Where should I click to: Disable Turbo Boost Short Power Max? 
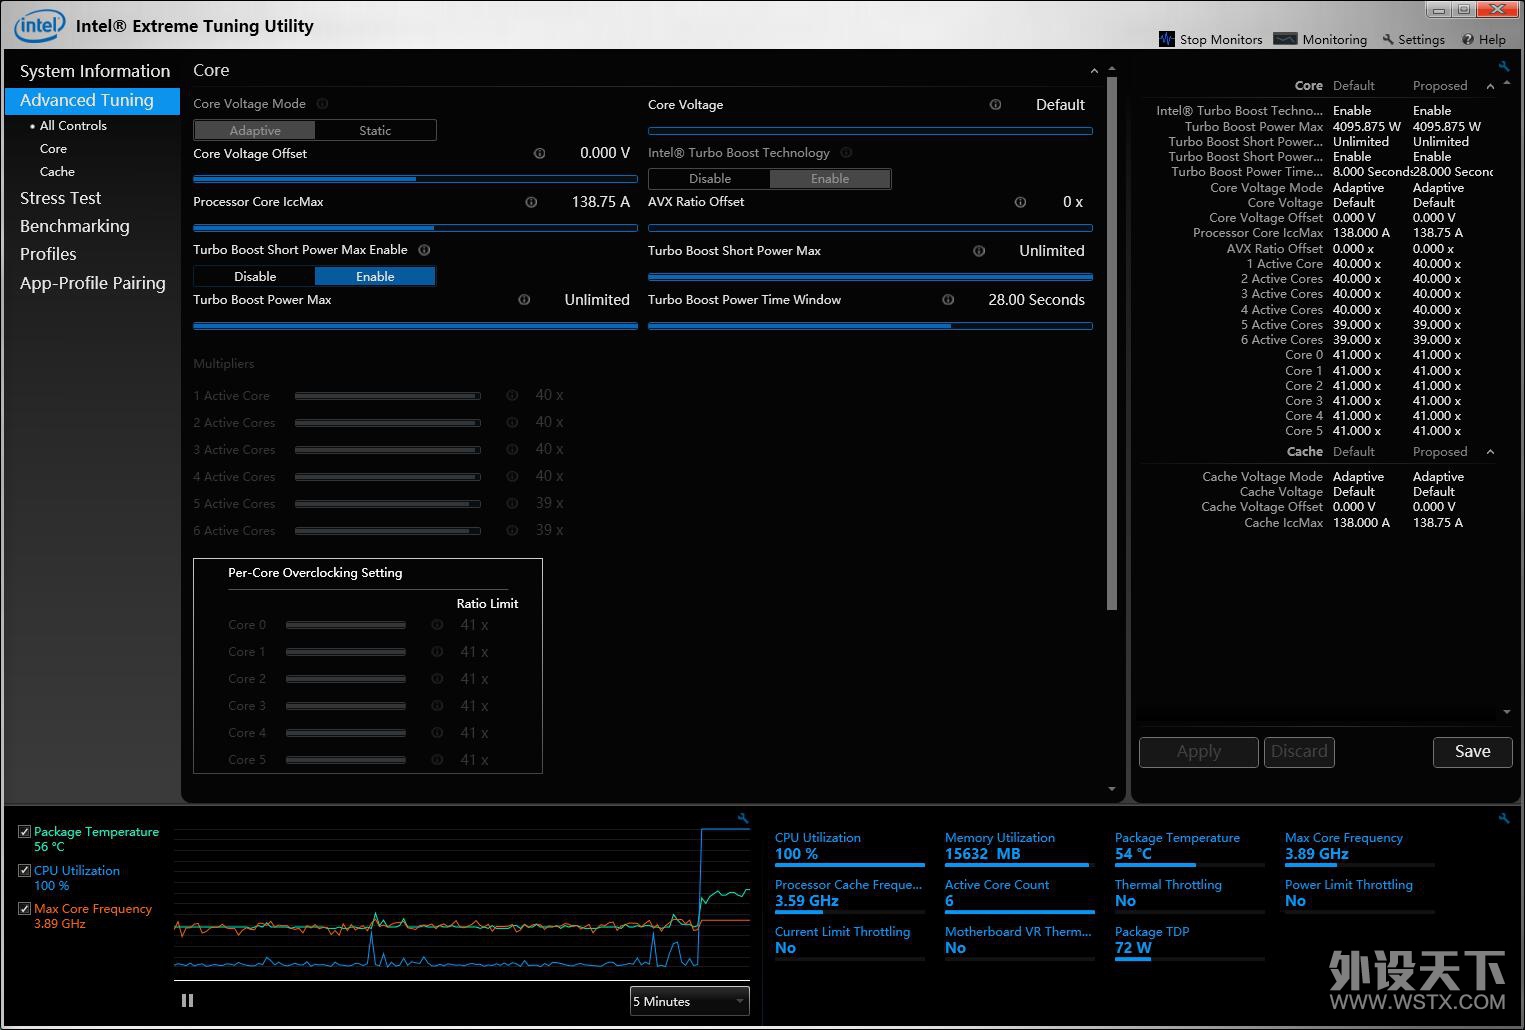click(254, 276)
